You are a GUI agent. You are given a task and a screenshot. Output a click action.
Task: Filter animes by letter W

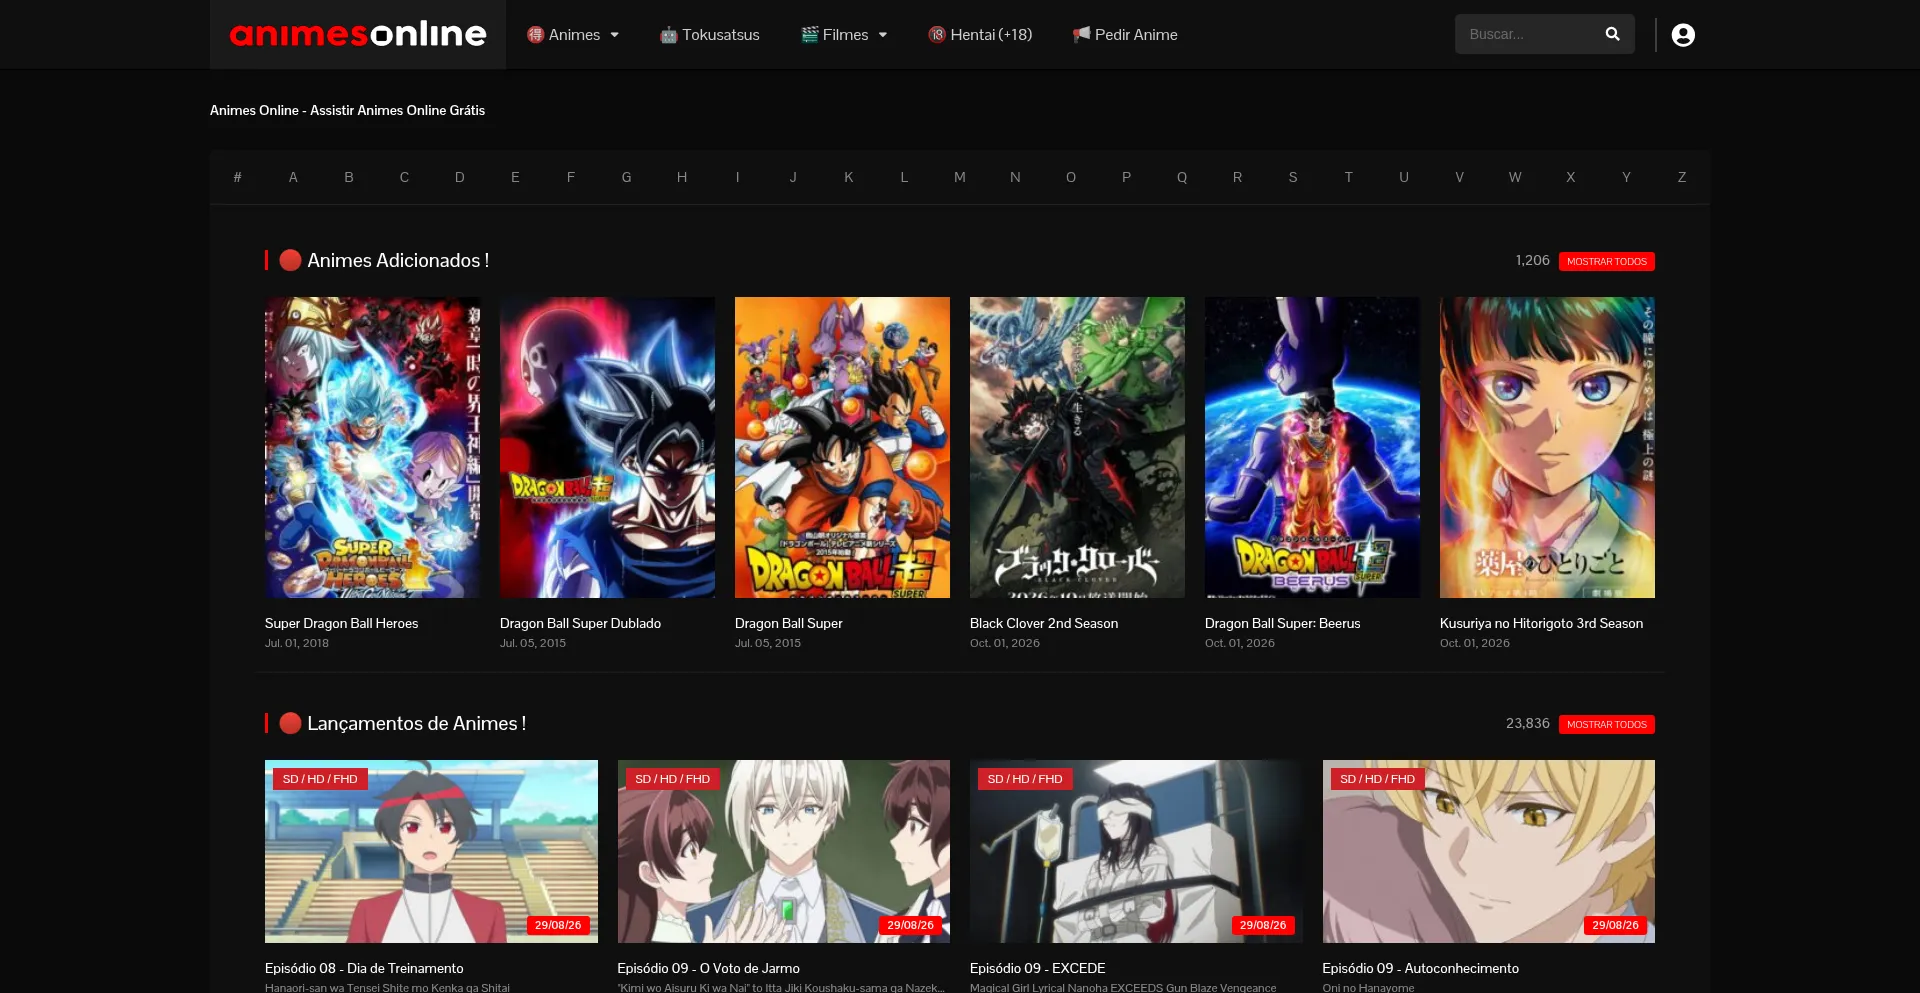coord(1515,177)
